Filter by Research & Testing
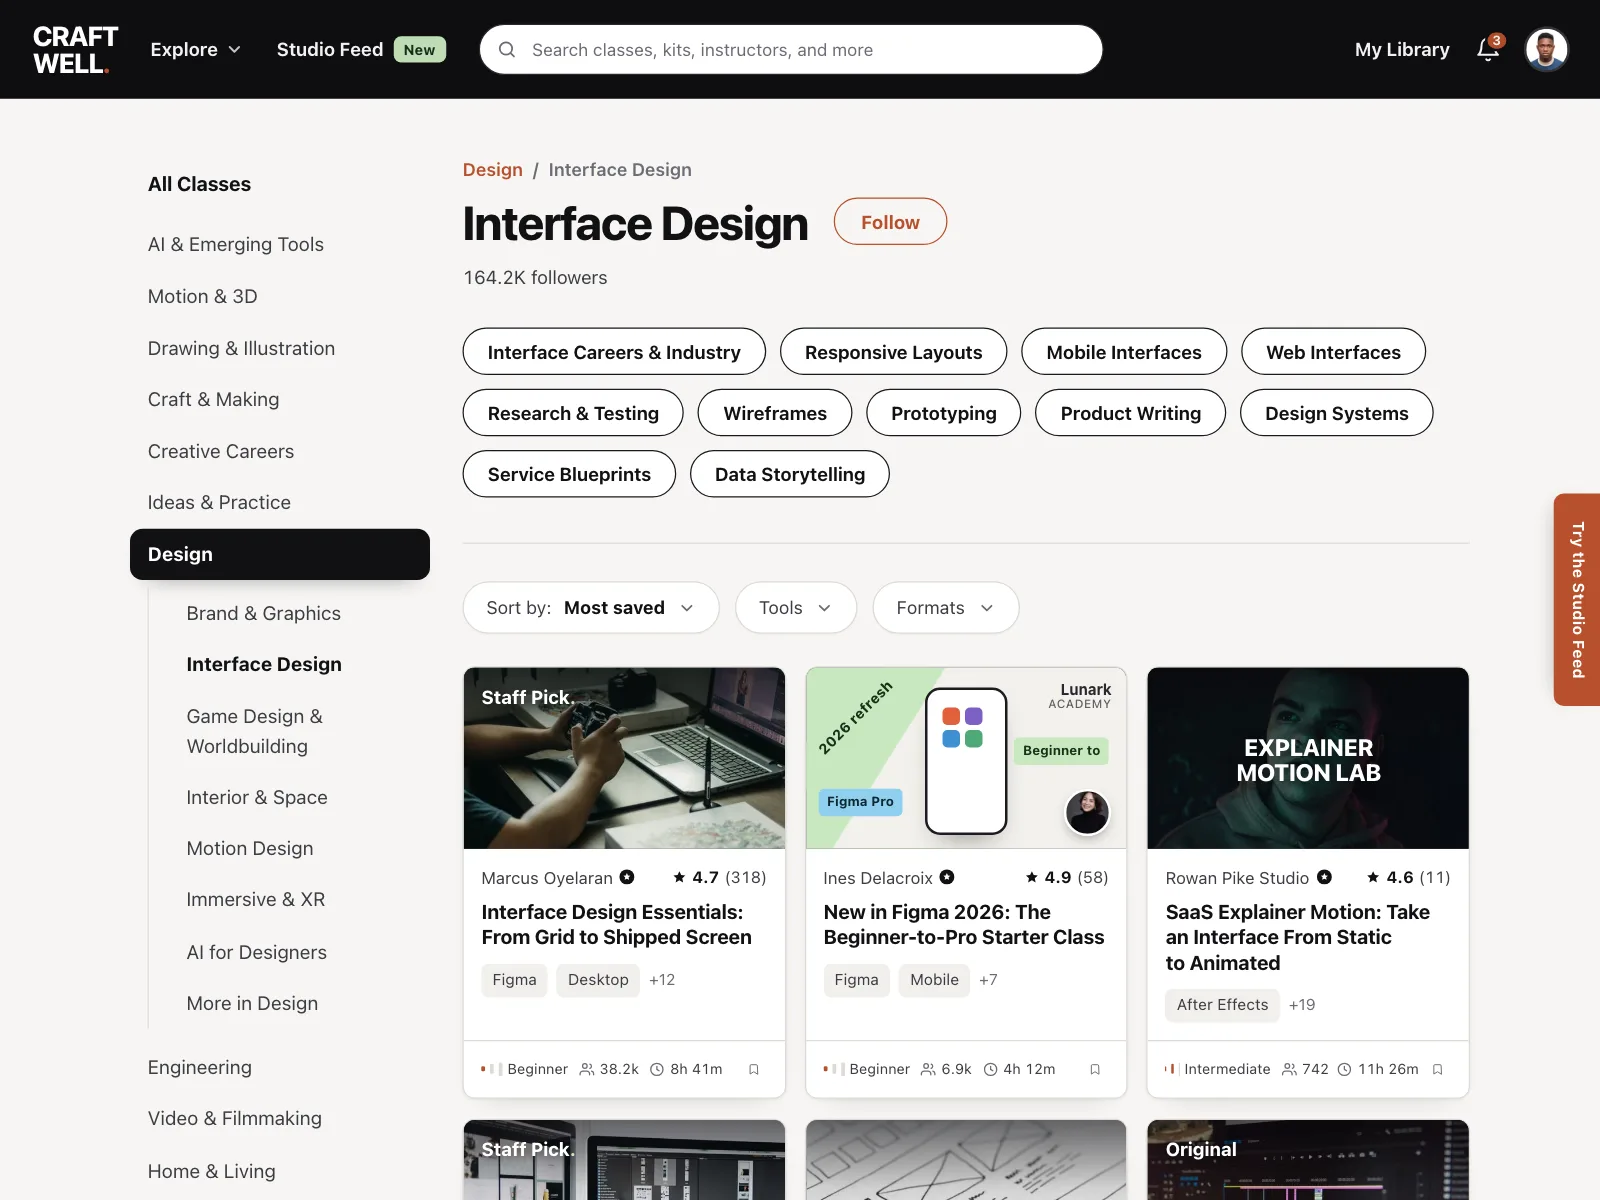Screen dimensions: 1600x1200 pyautogui.click(x=573, y=413)
